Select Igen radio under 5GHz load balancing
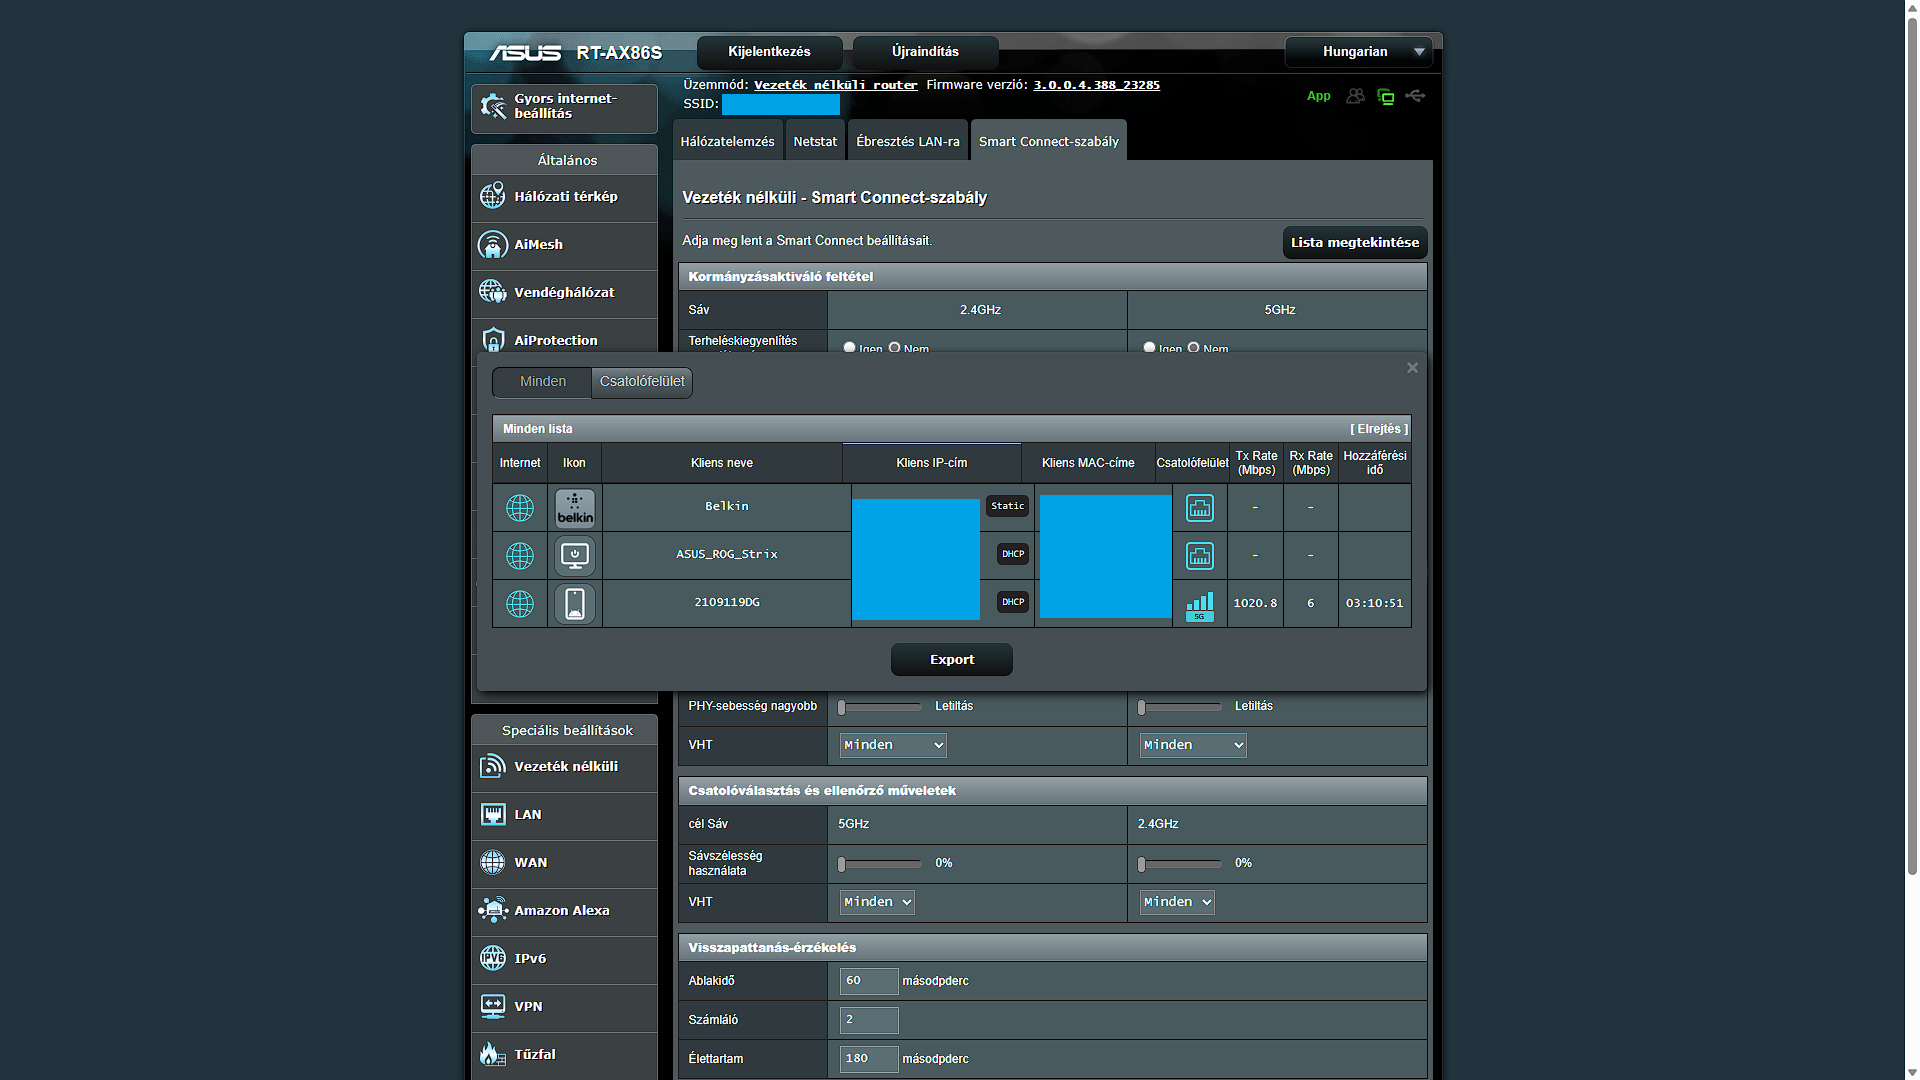The width and height of the screenshot is (1920, 1080). pyautogui.click(x=1149, y=348)
